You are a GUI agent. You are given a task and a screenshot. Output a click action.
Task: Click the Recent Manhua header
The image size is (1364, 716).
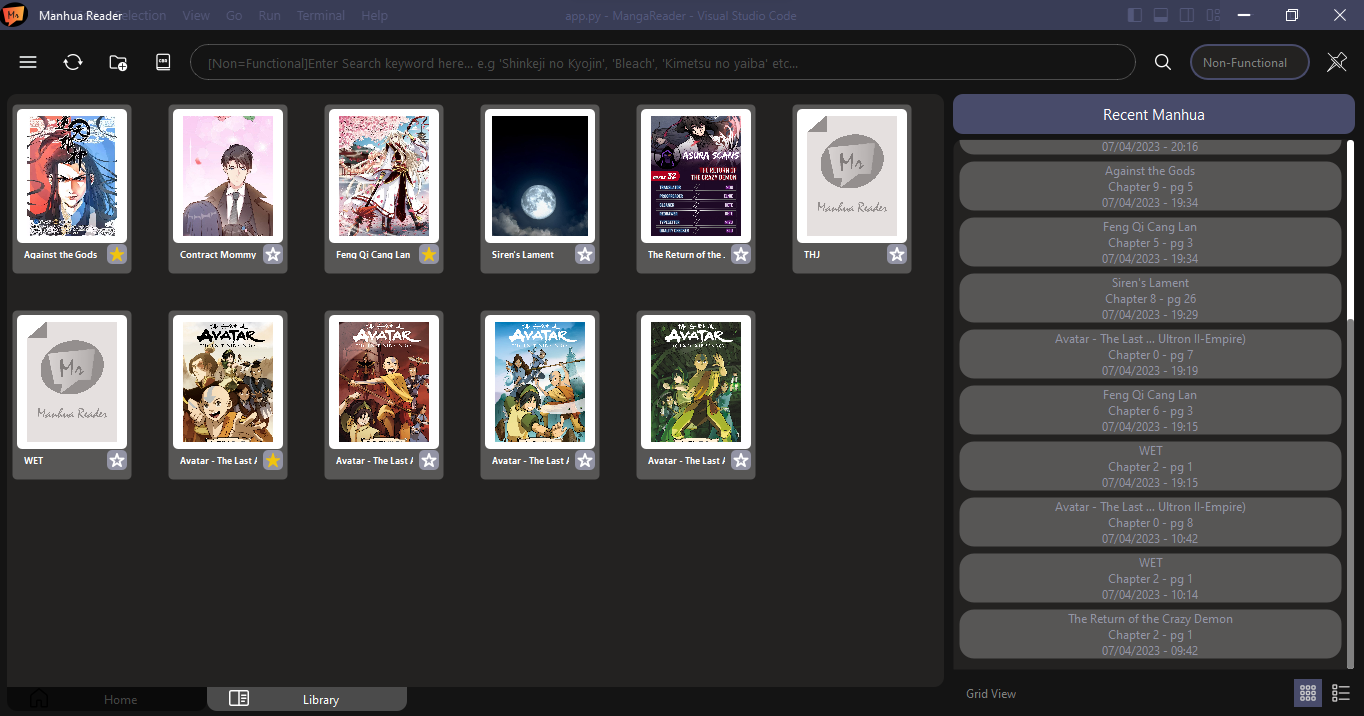click(x=1153, y=114)
